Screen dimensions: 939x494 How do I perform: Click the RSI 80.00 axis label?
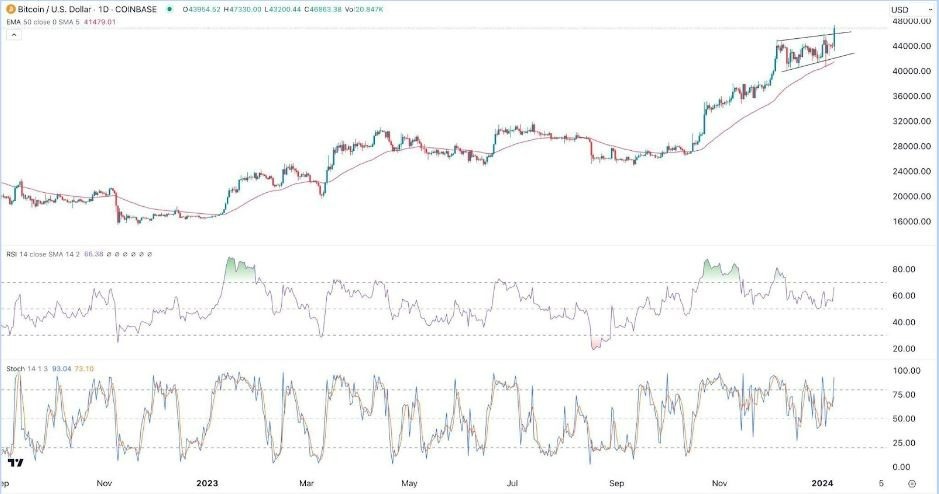(904, 269)
